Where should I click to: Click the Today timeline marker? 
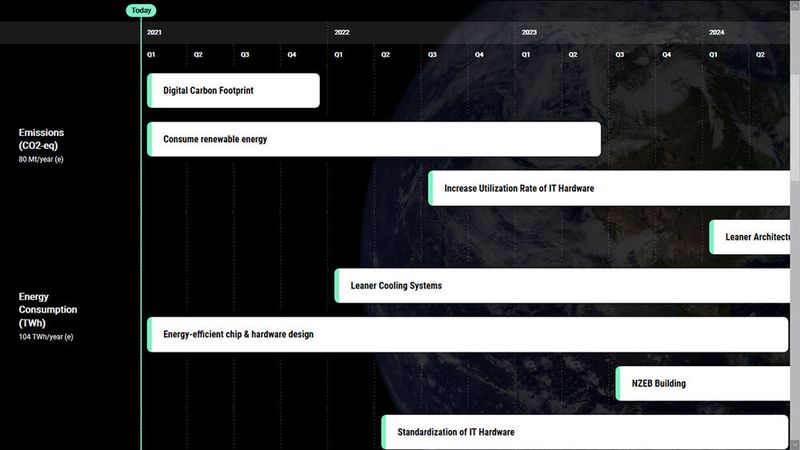tap(141, 10)
